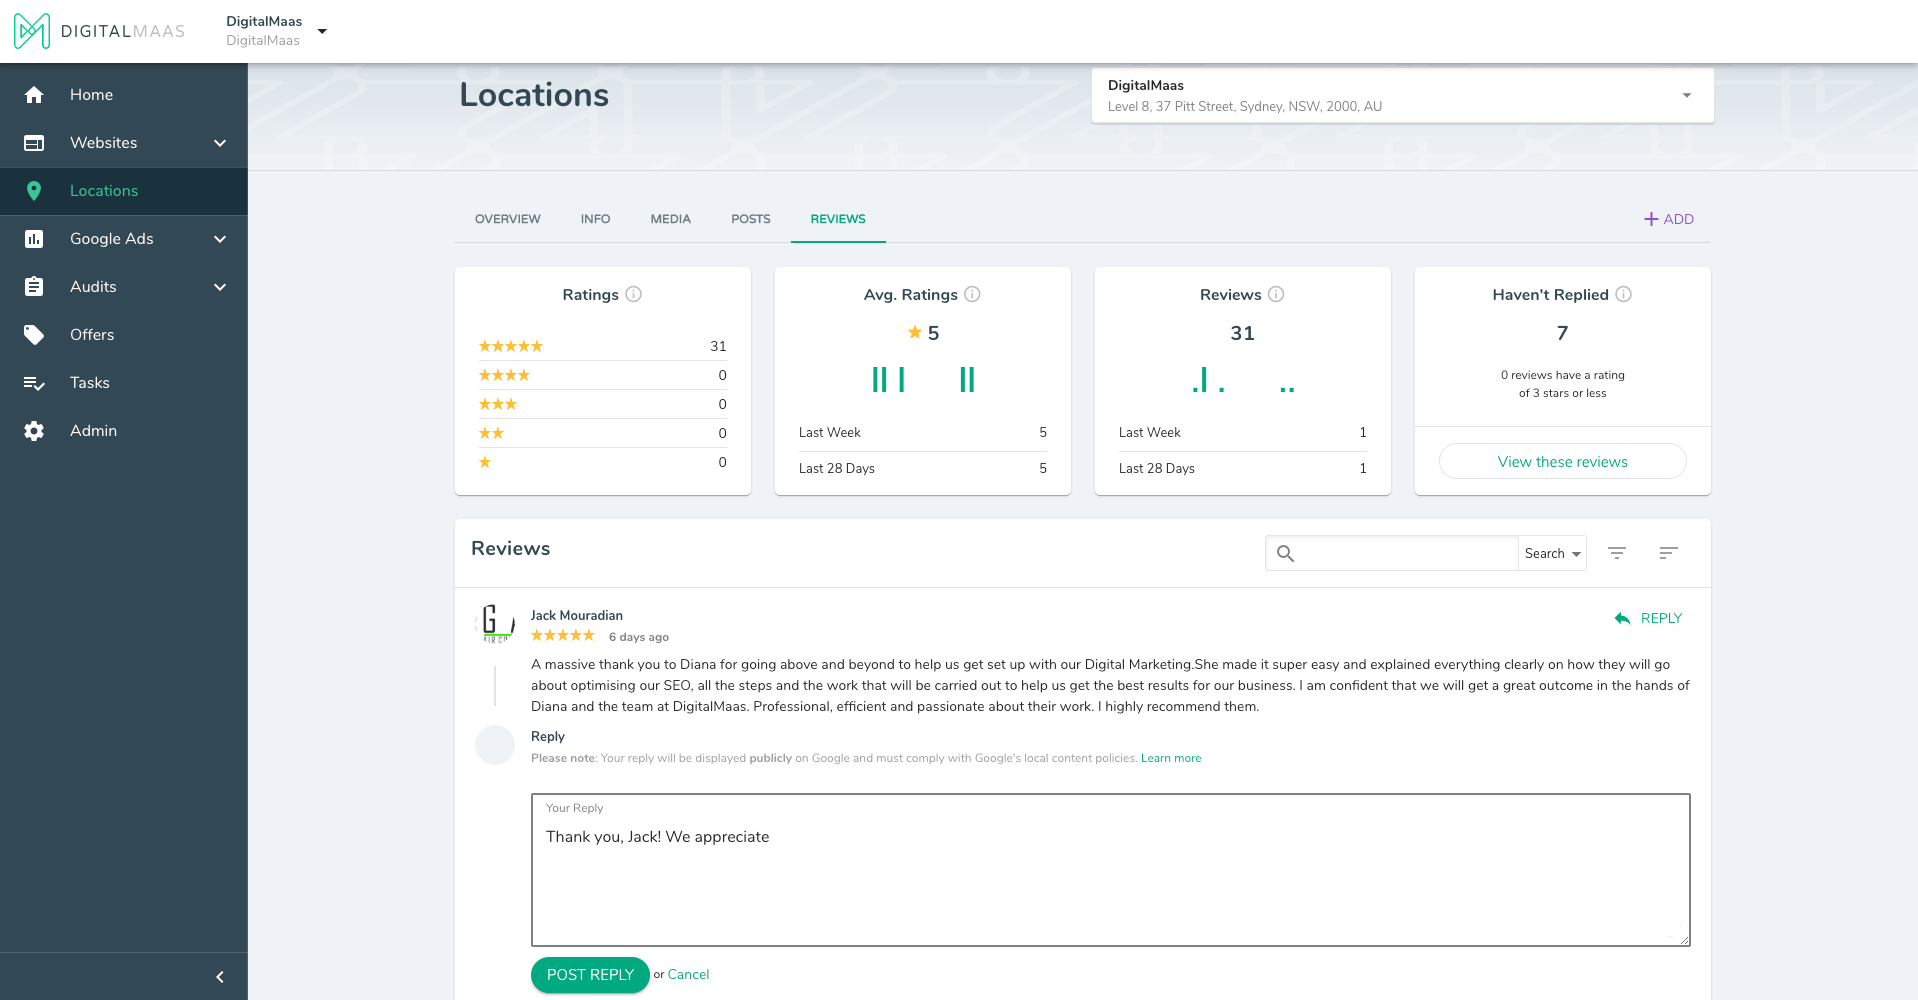Click the Haven't Replied info icon

1624,294
